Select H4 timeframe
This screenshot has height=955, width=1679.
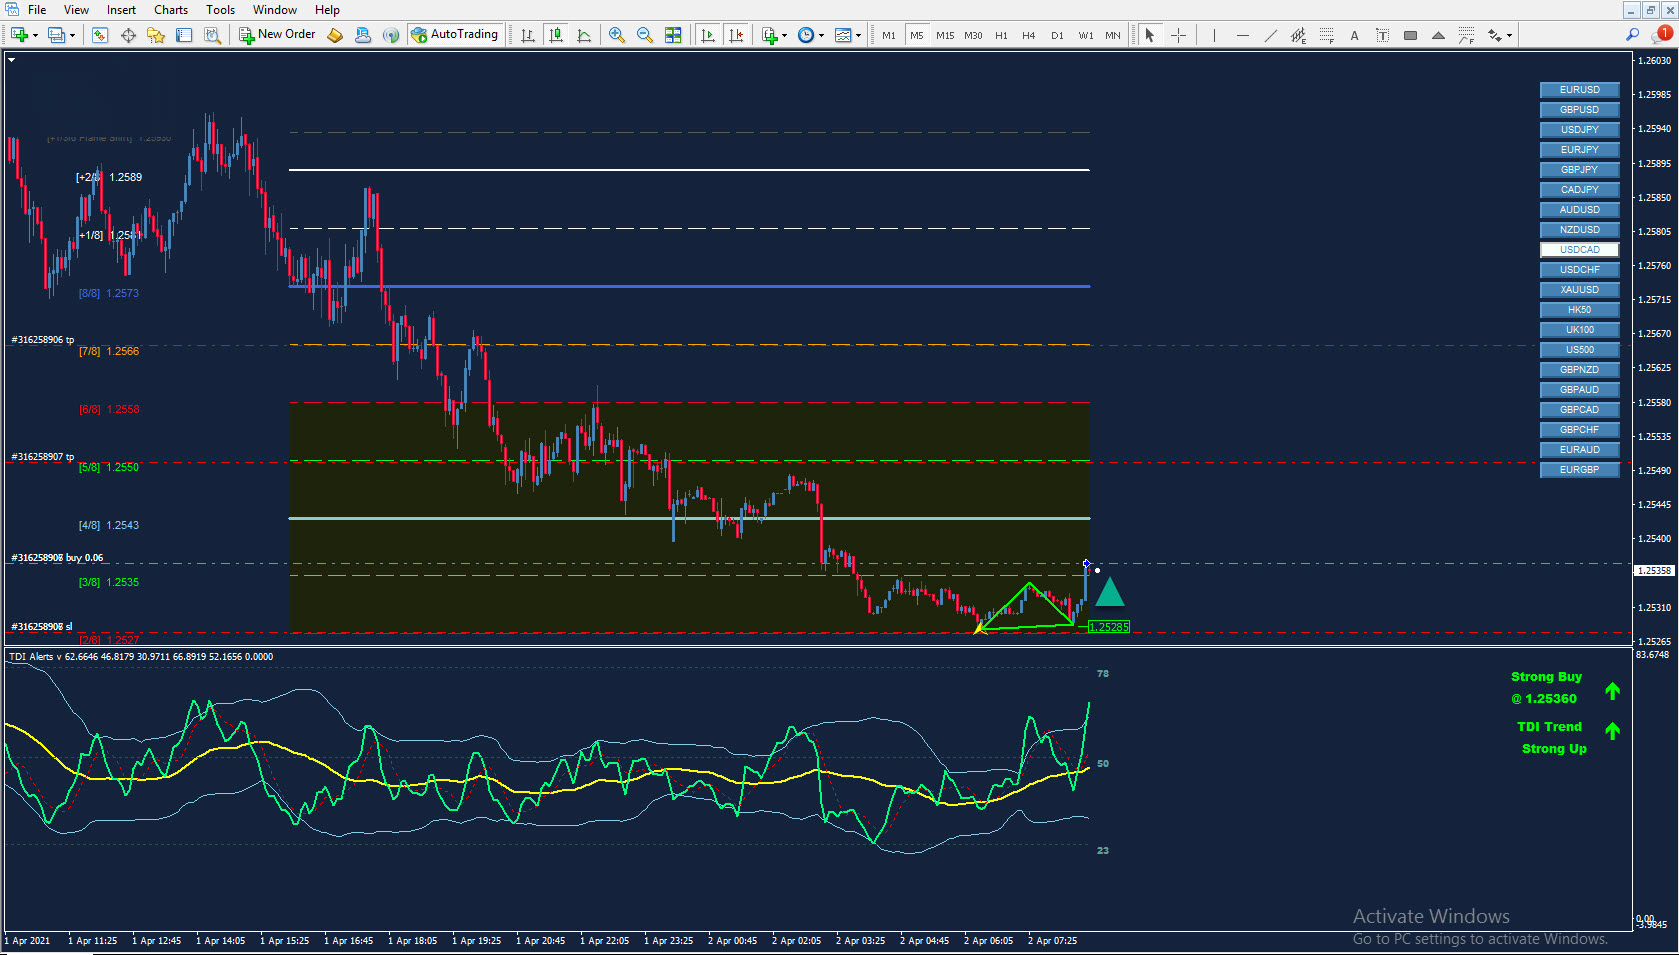[1029, 35]
